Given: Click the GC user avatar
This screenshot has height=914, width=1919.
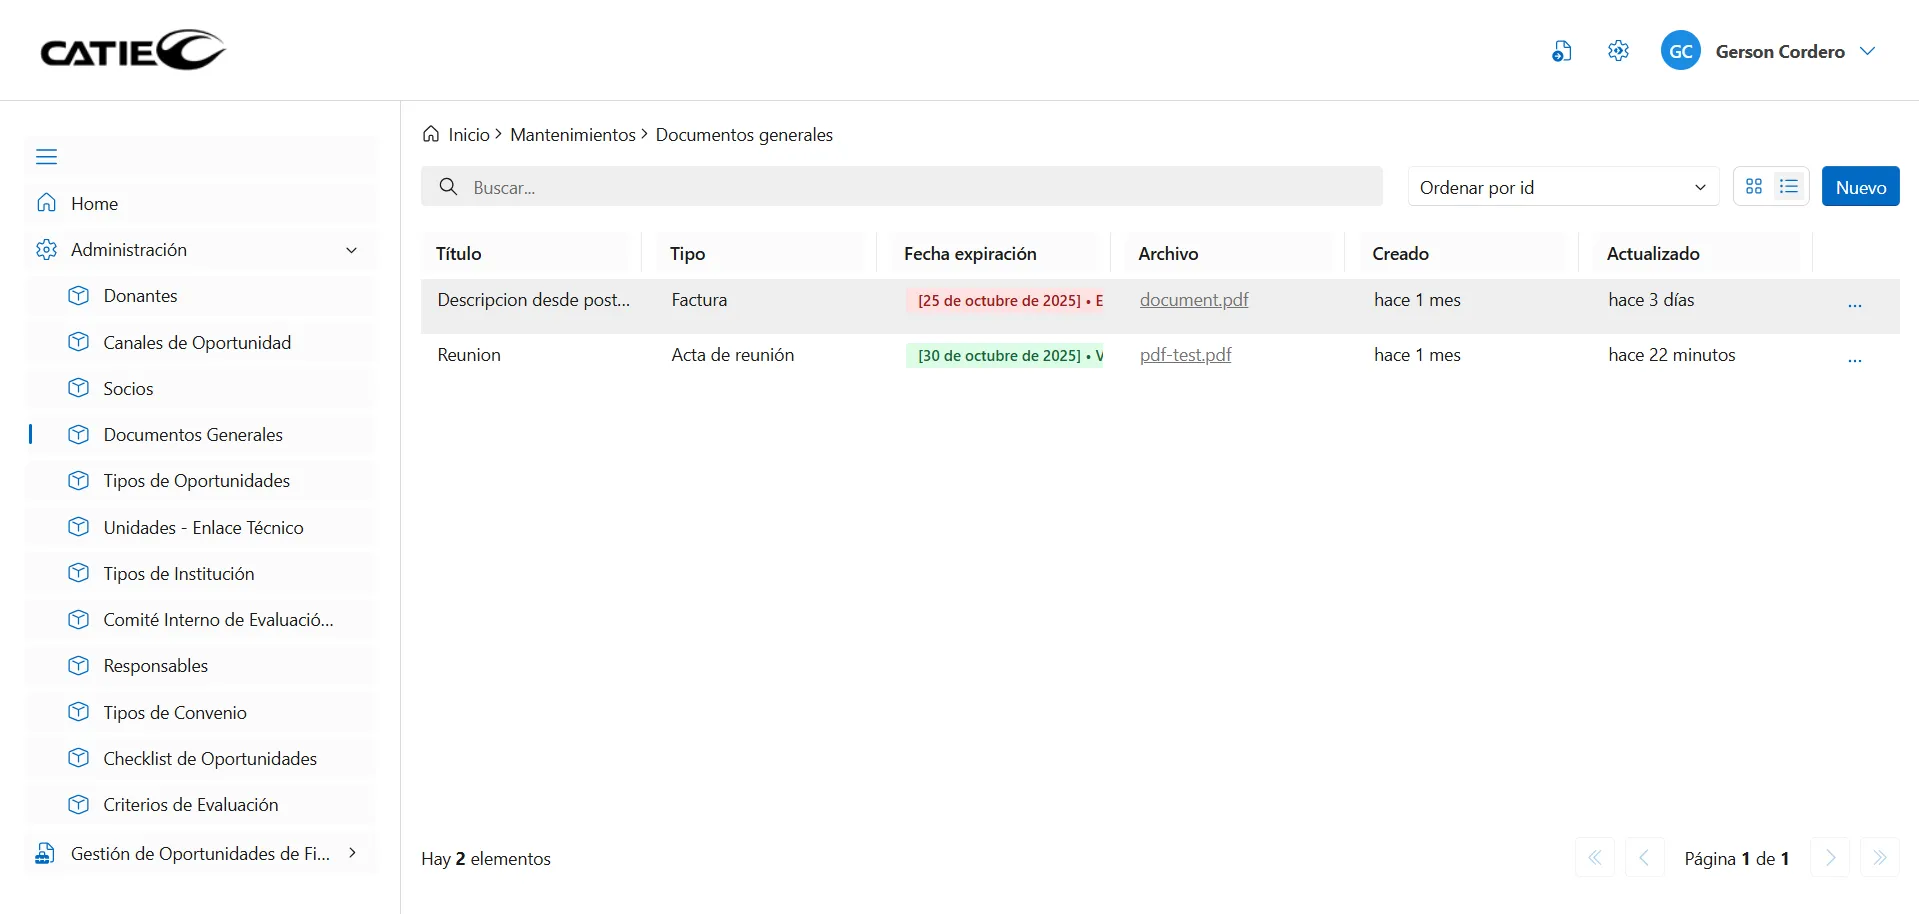Looking at the screenshot, I should point(1680,51).
